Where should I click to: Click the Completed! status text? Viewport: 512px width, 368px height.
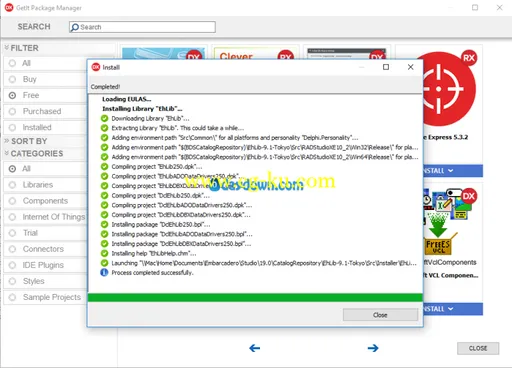(105, 87)
